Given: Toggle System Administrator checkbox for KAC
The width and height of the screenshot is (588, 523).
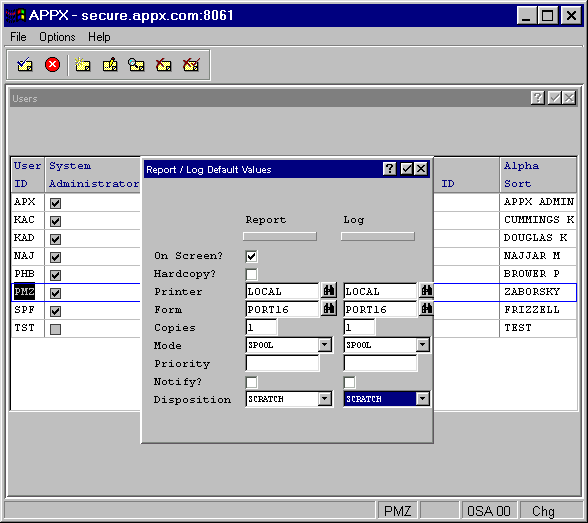Looking at the screenshot, I should click(56, 221).
